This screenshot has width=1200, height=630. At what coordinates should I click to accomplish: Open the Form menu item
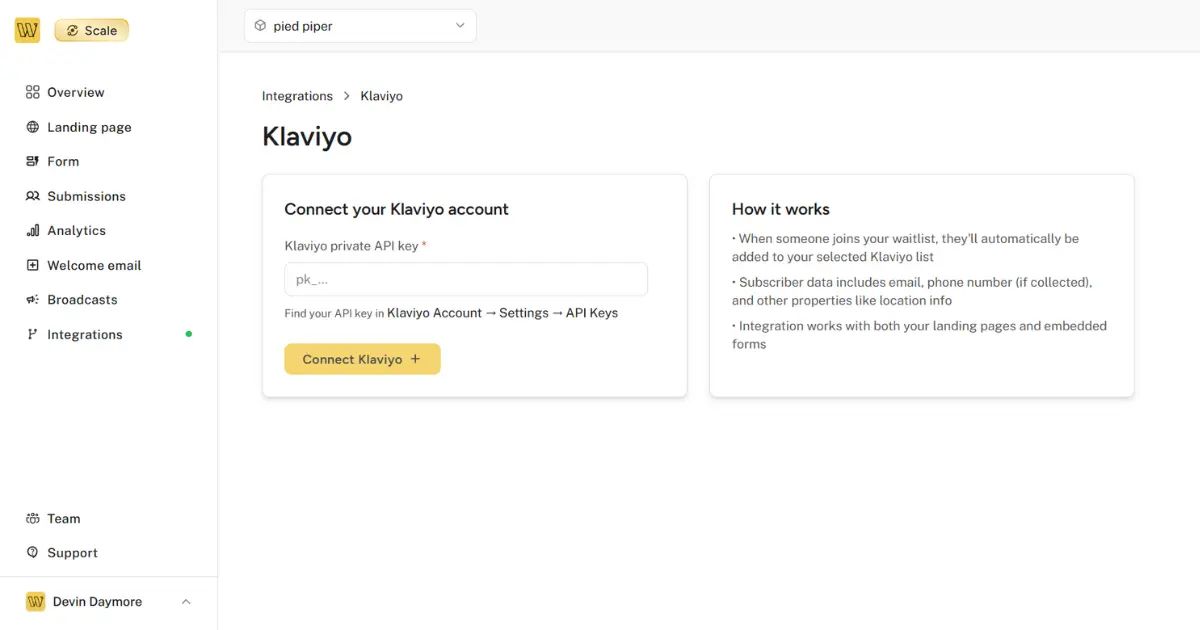(63, 161)
